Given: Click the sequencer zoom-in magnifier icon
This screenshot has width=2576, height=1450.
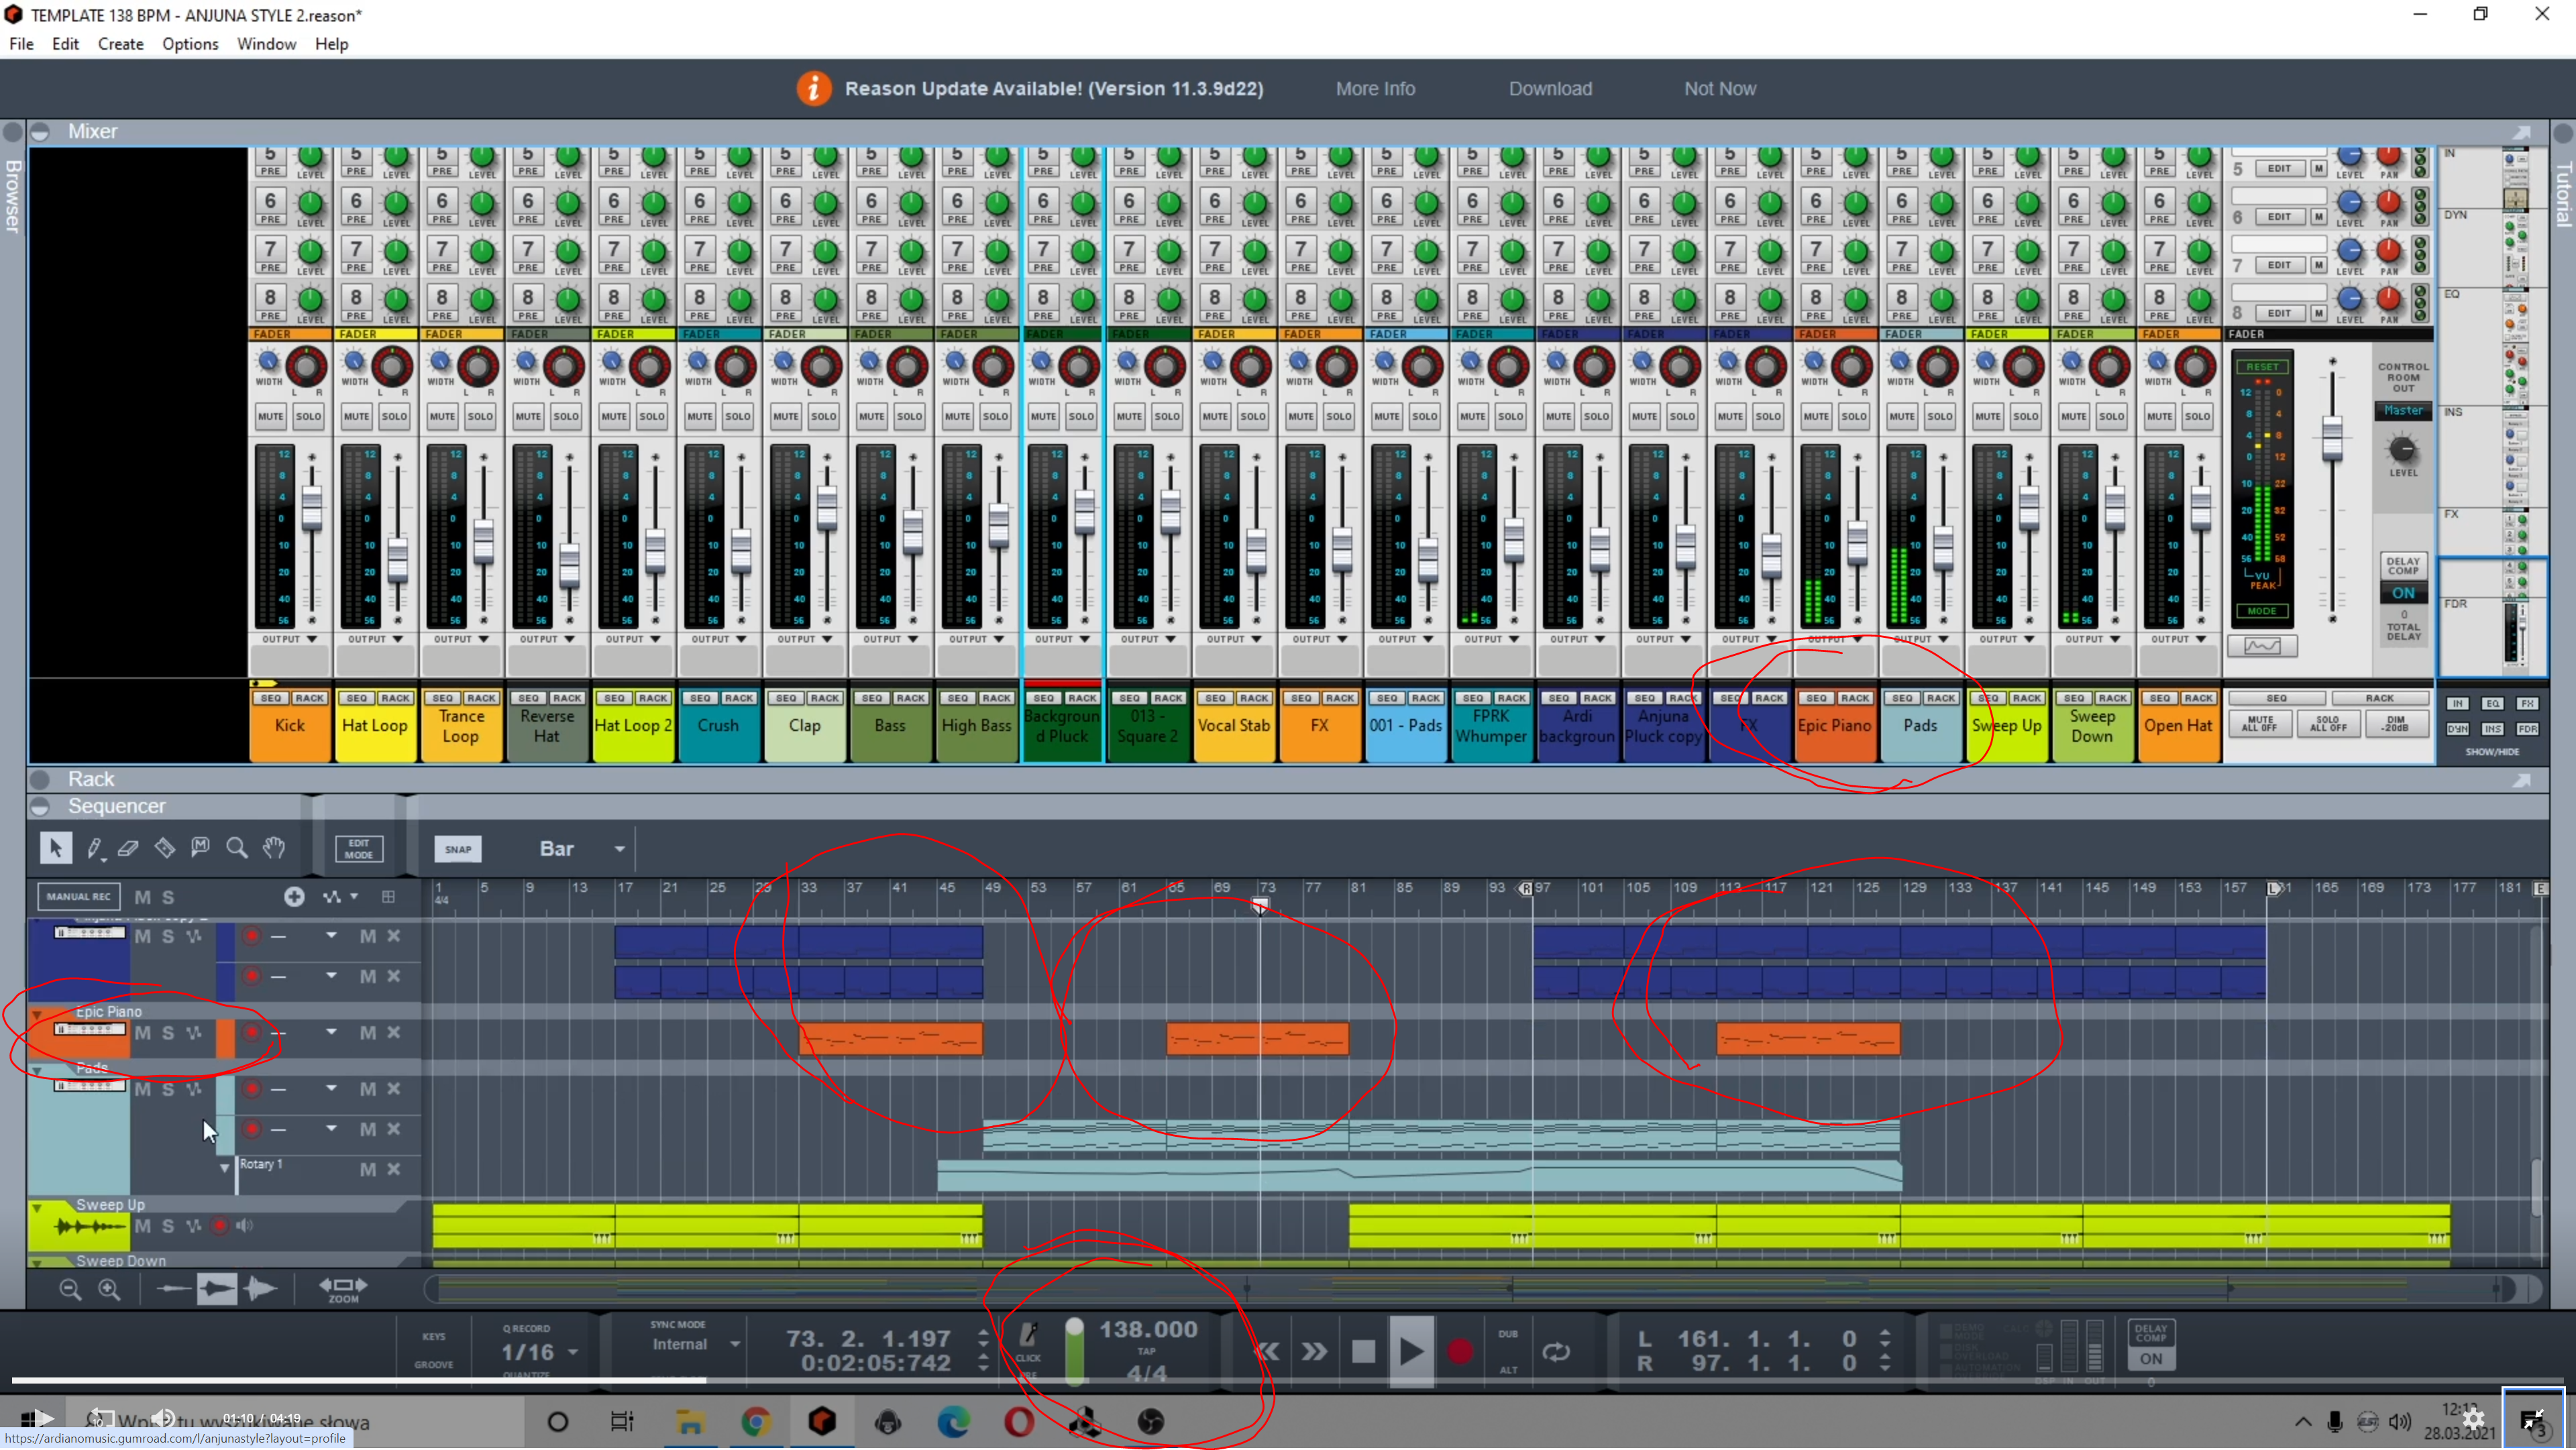Looking at the screenshot, I should pos(109,1290).
